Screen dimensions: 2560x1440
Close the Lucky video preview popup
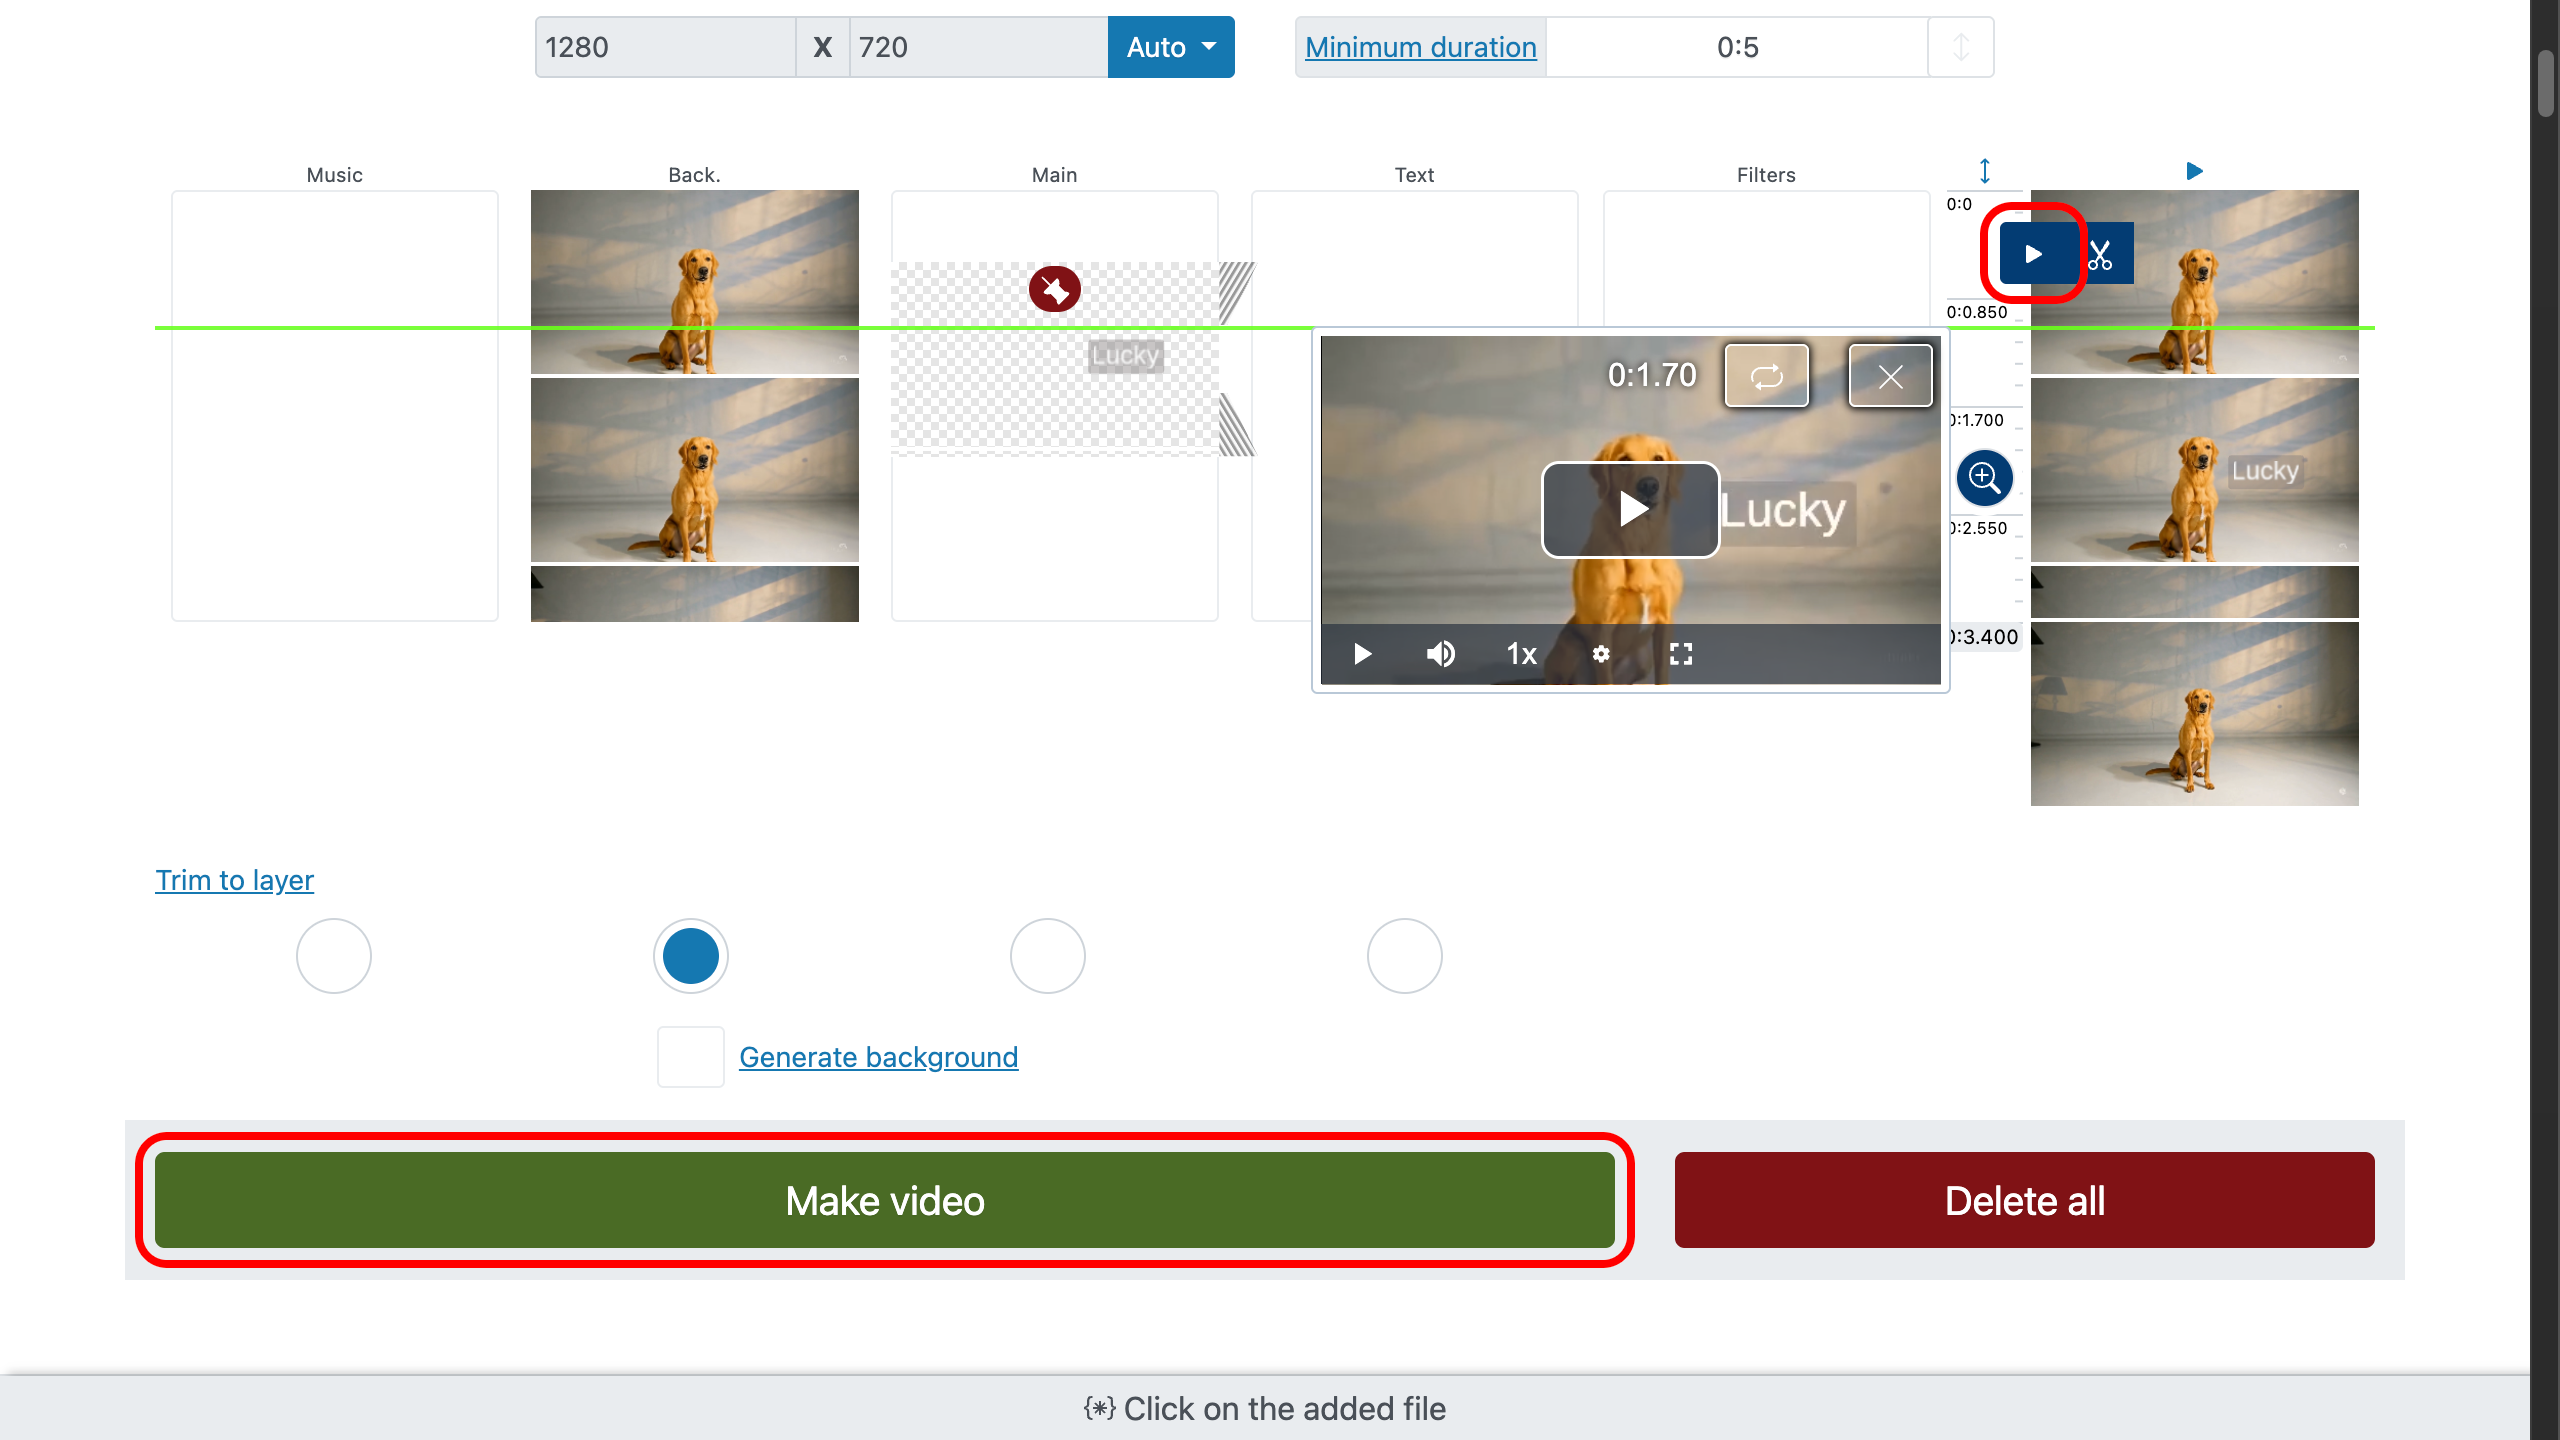(1889, 375)
